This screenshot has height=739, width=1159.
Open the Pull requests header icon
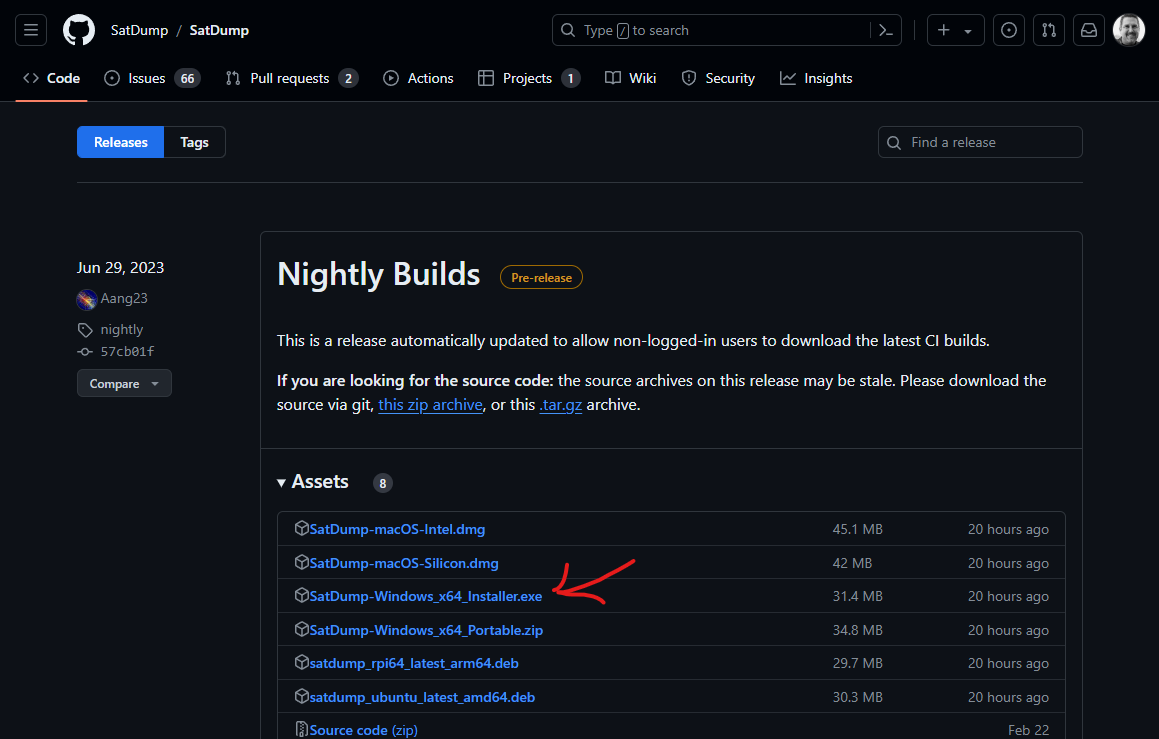(1049, 31)
